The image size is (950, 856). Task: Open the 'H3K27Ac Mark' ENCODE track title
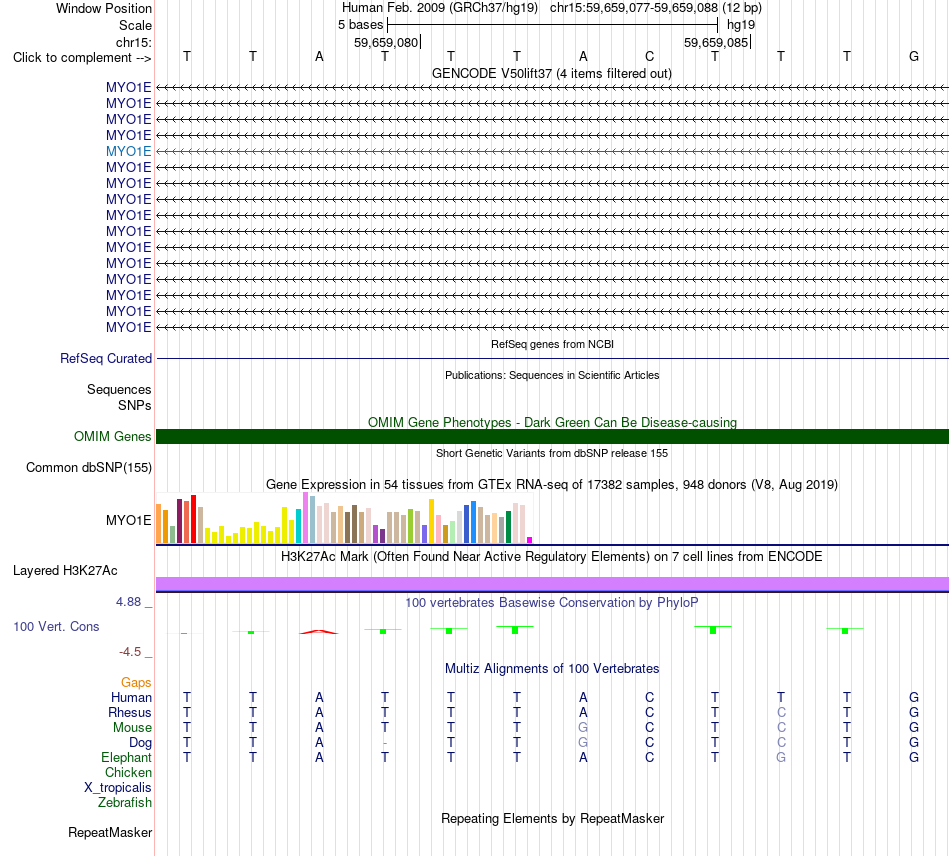pos(551,557)
